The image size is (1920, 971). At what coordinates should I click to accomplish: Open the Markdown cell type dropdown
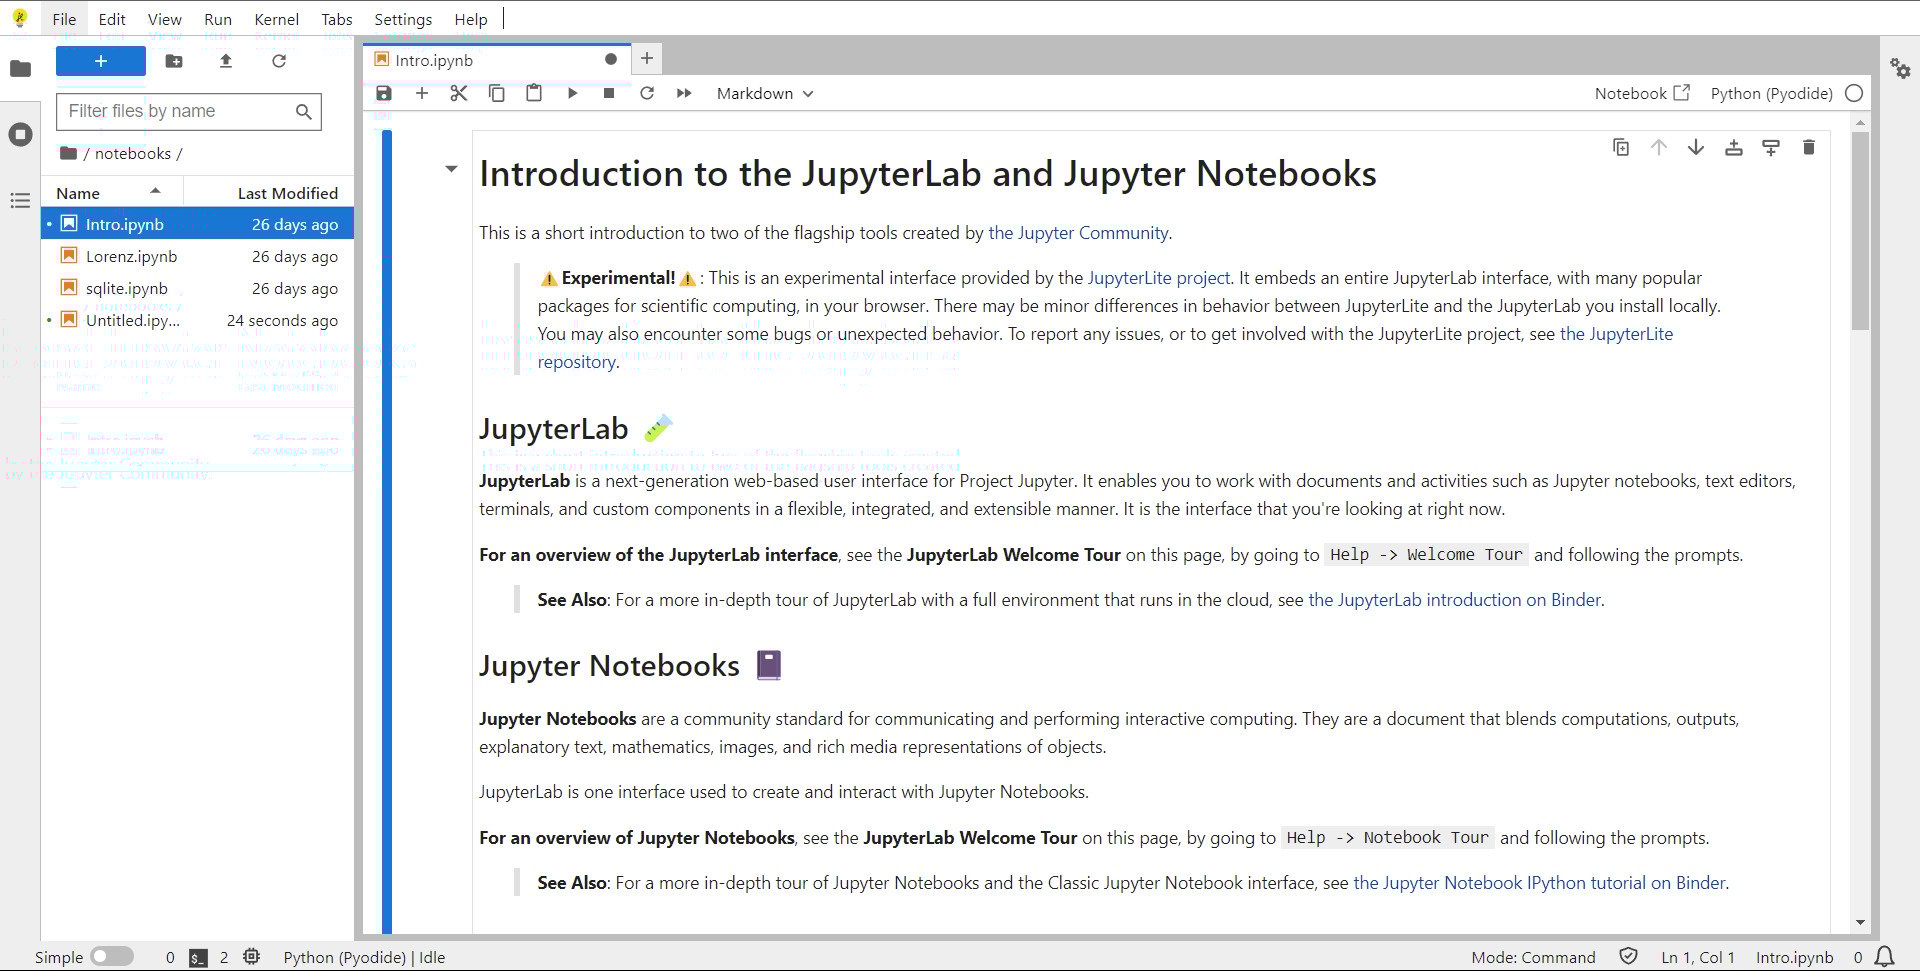(x=765, y=93)
